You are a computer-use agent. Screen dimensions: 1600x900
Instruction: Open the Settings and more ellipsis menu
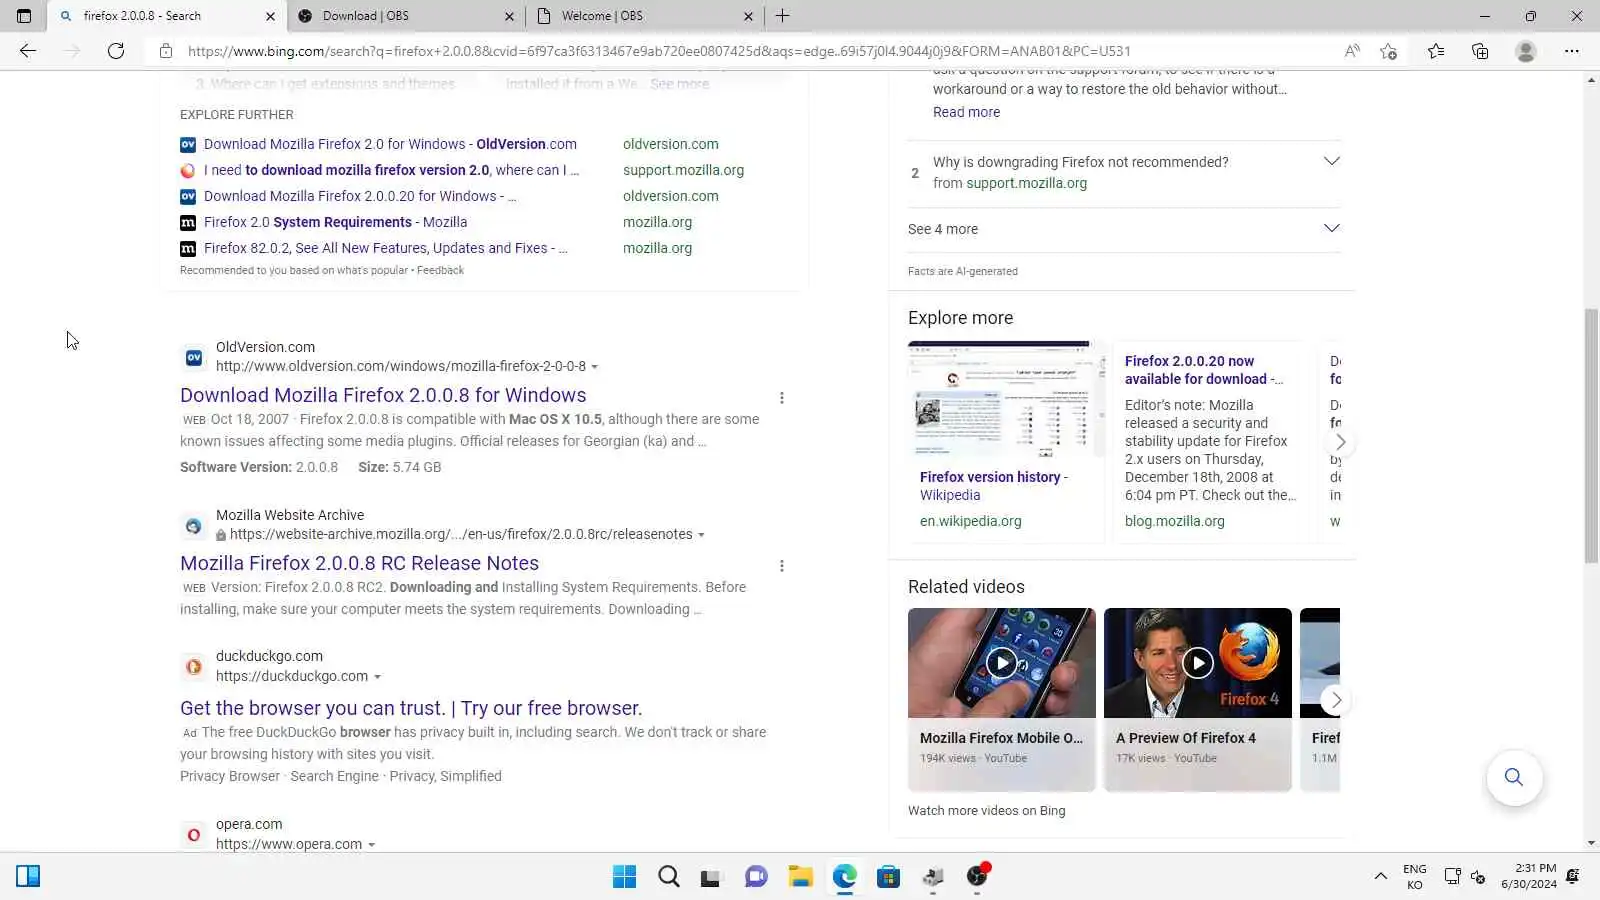pos(1572,51)
